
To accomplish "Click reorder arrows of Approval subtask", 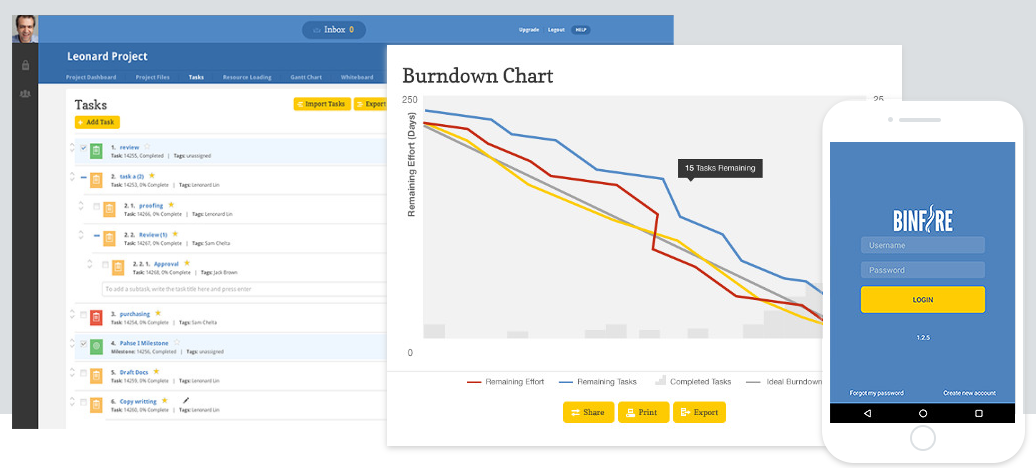I will pos(89,264).
